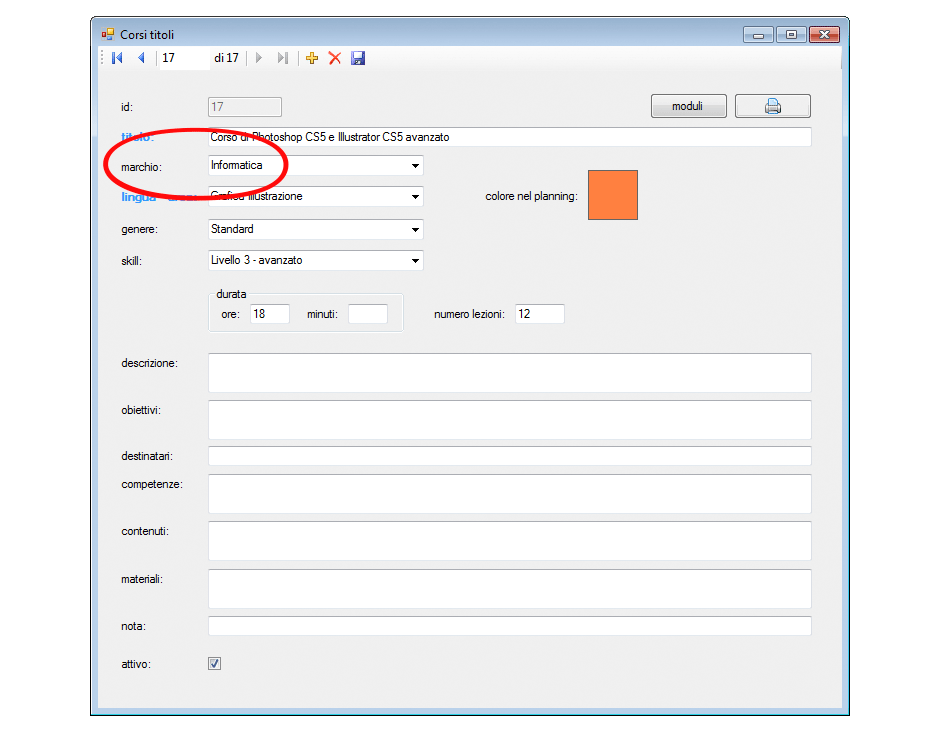Edit the ore duration field

tap(270, 314)
